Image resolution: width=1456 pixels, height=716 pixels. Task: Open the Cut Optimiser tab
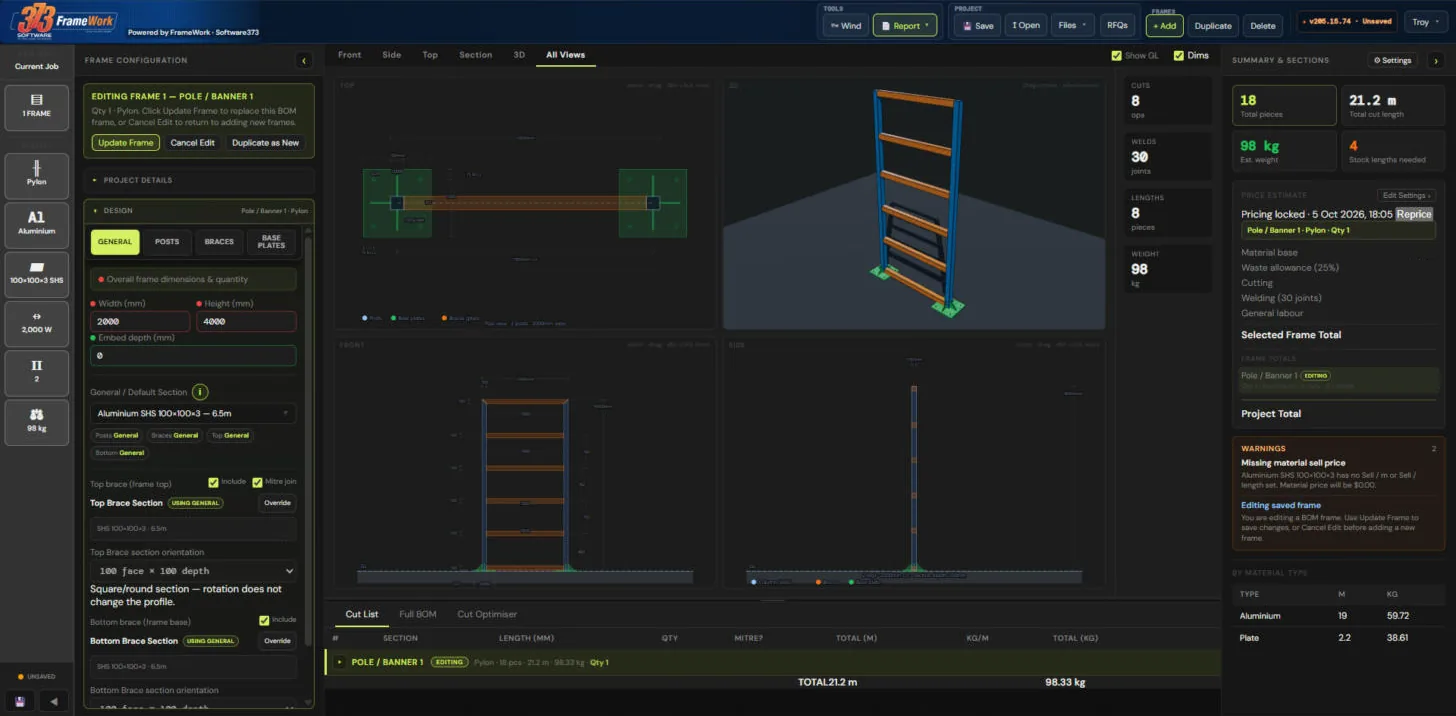(487, 614)
